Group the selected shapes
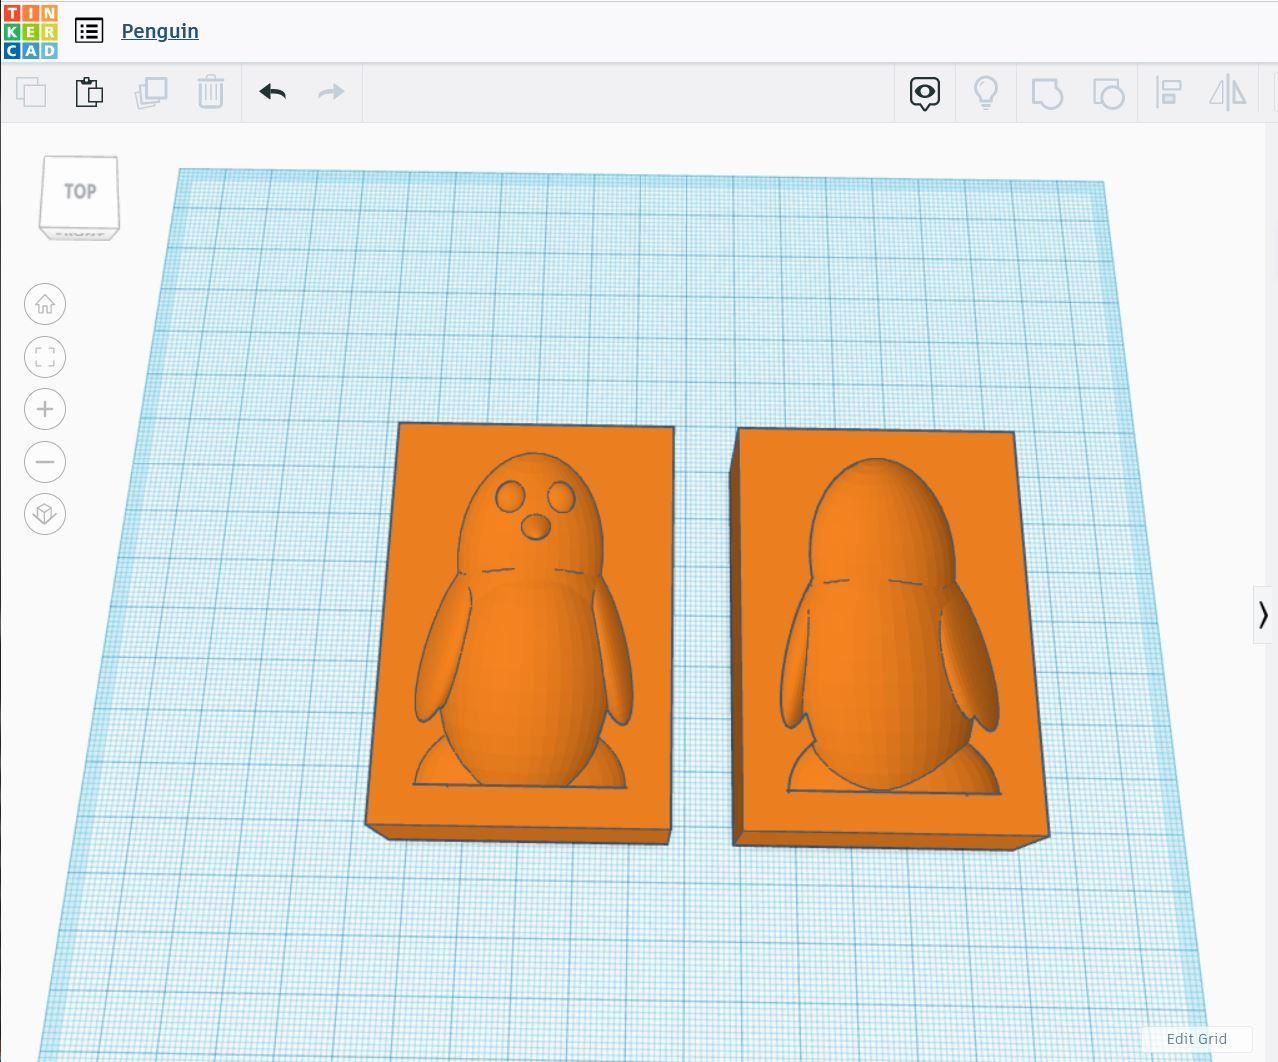This screenshot has width=1278, height=1062. (1047, 92)
